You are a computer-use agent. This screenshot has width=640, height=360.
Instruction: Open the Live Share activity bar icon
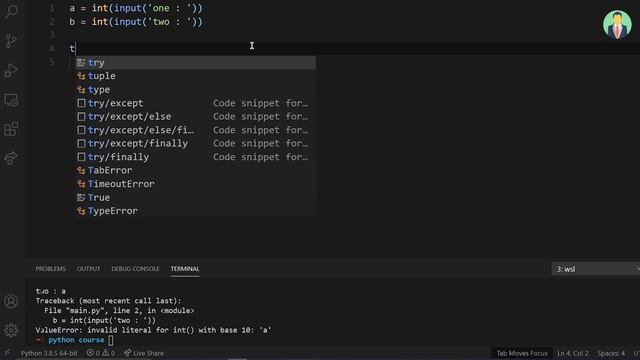click(11, 158)
